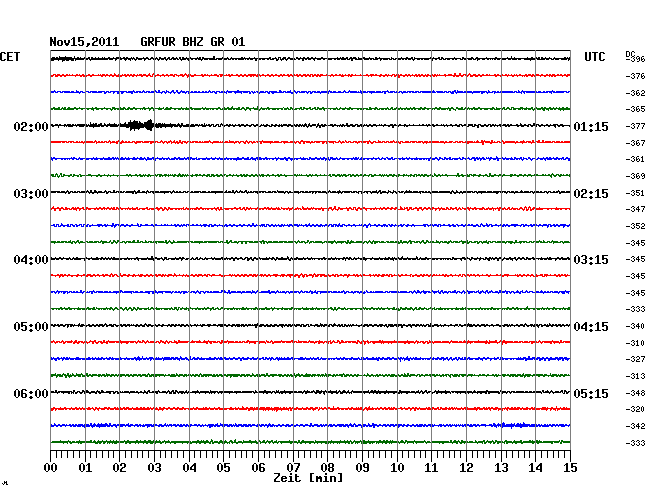Click the CET timezone label
Viewport: 650px width, 494px height.
point(10,57)
